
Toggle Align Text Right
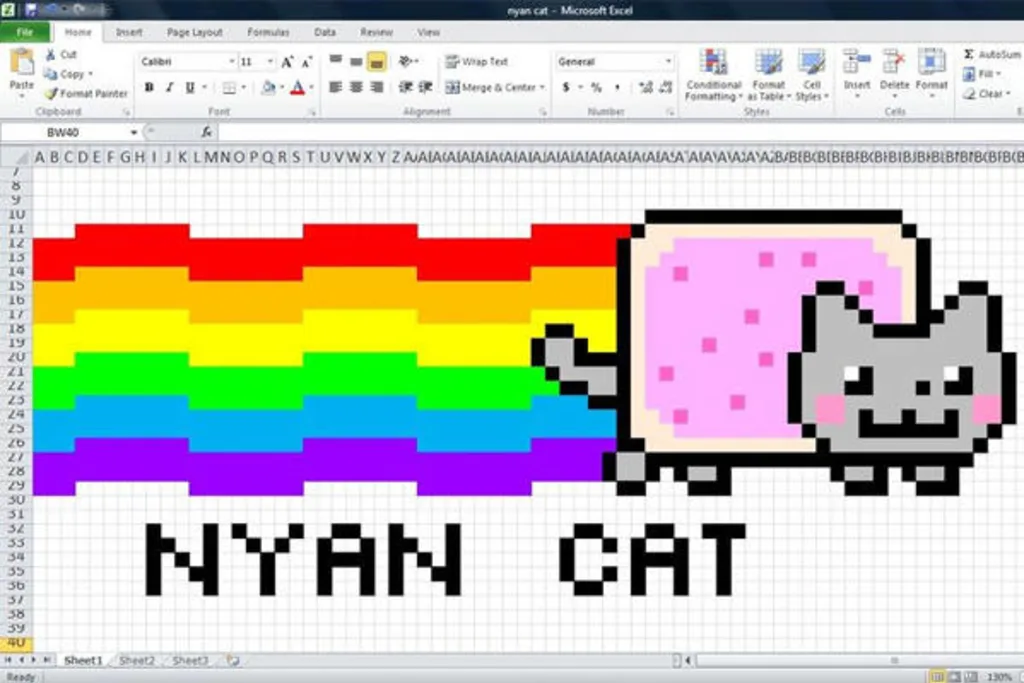click(376, 87)
